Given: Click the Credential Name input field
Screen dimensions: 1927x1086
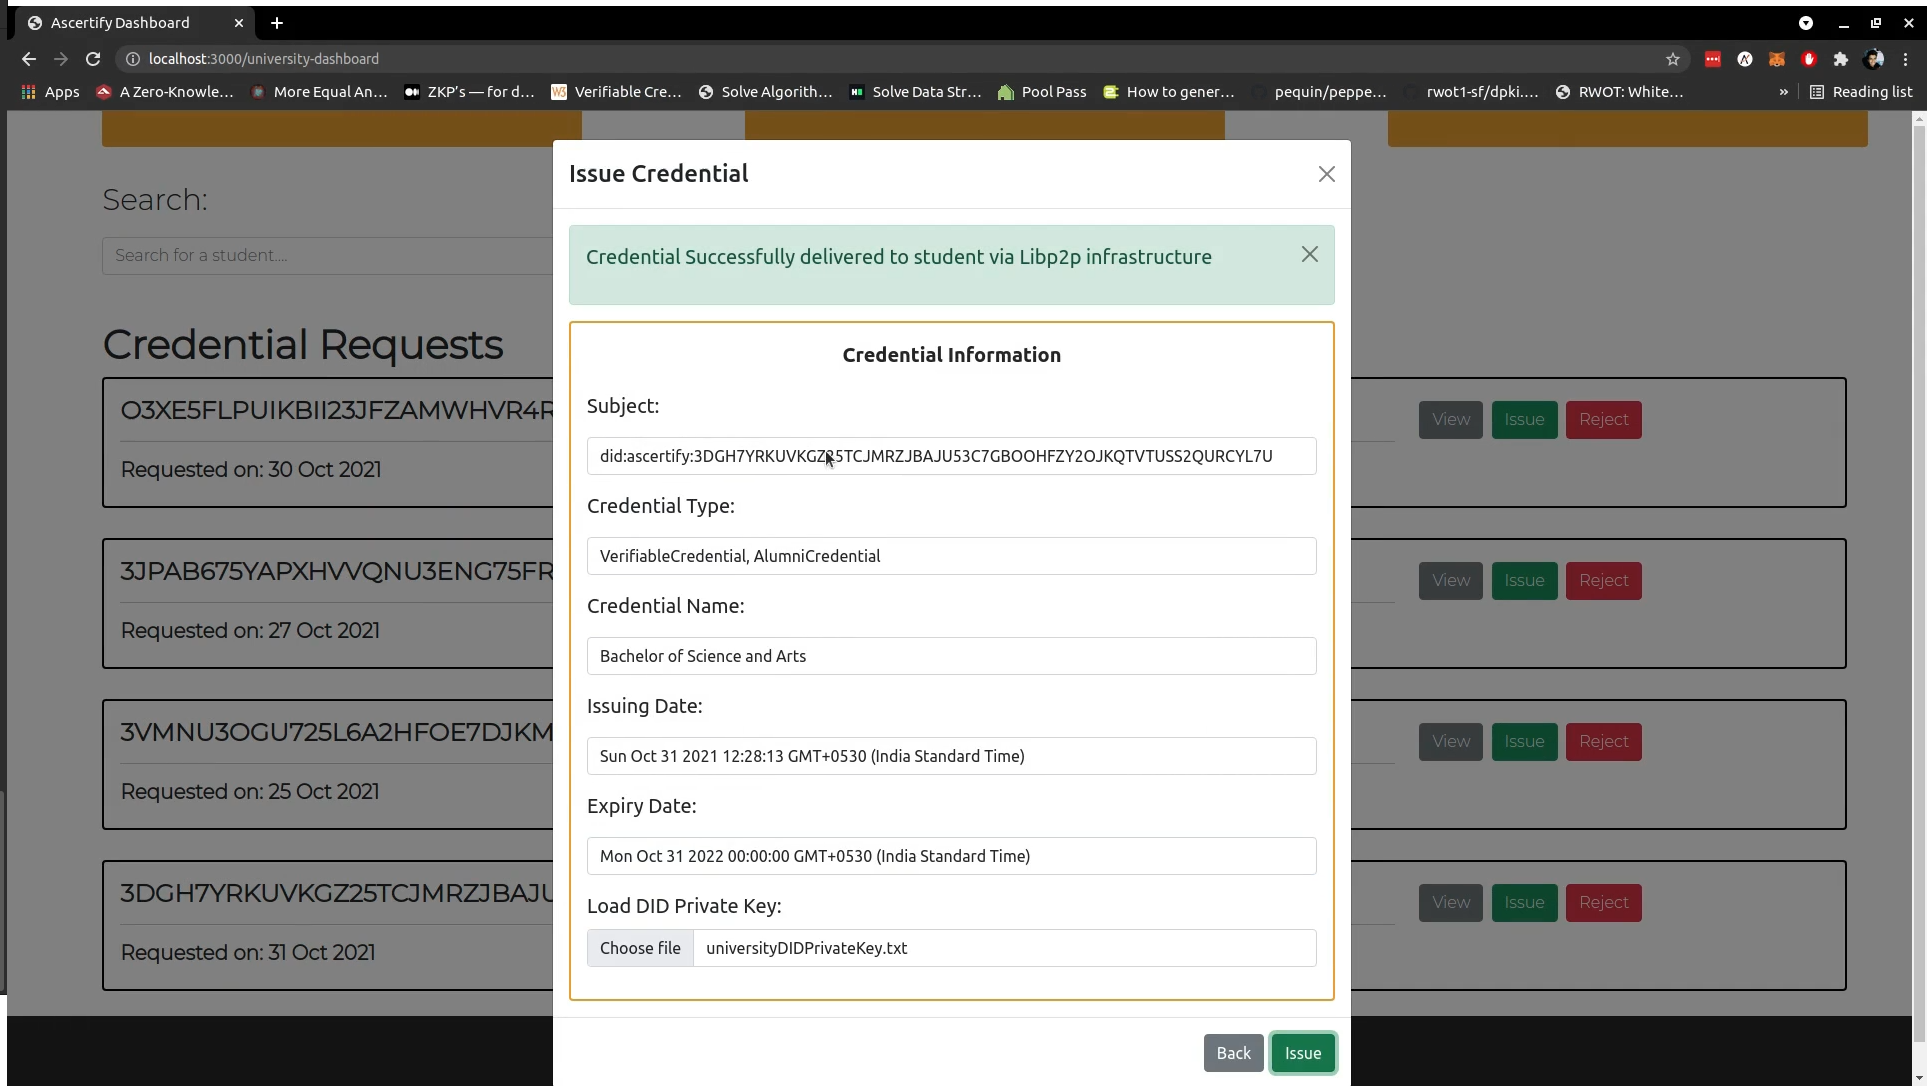Looking at the screenshot, I should click(951, 656).
